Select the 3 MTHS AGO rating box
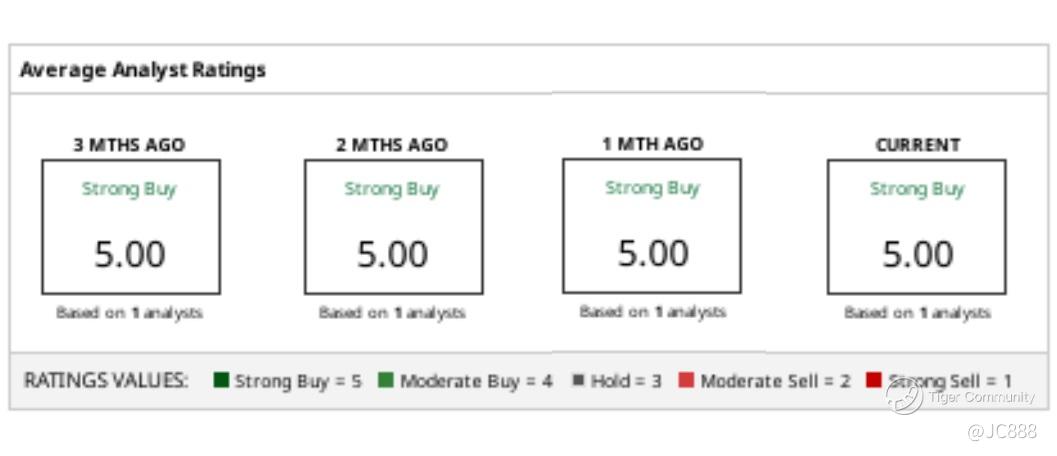The height and width of the screenshot is (456, 1057). [131, 227]
